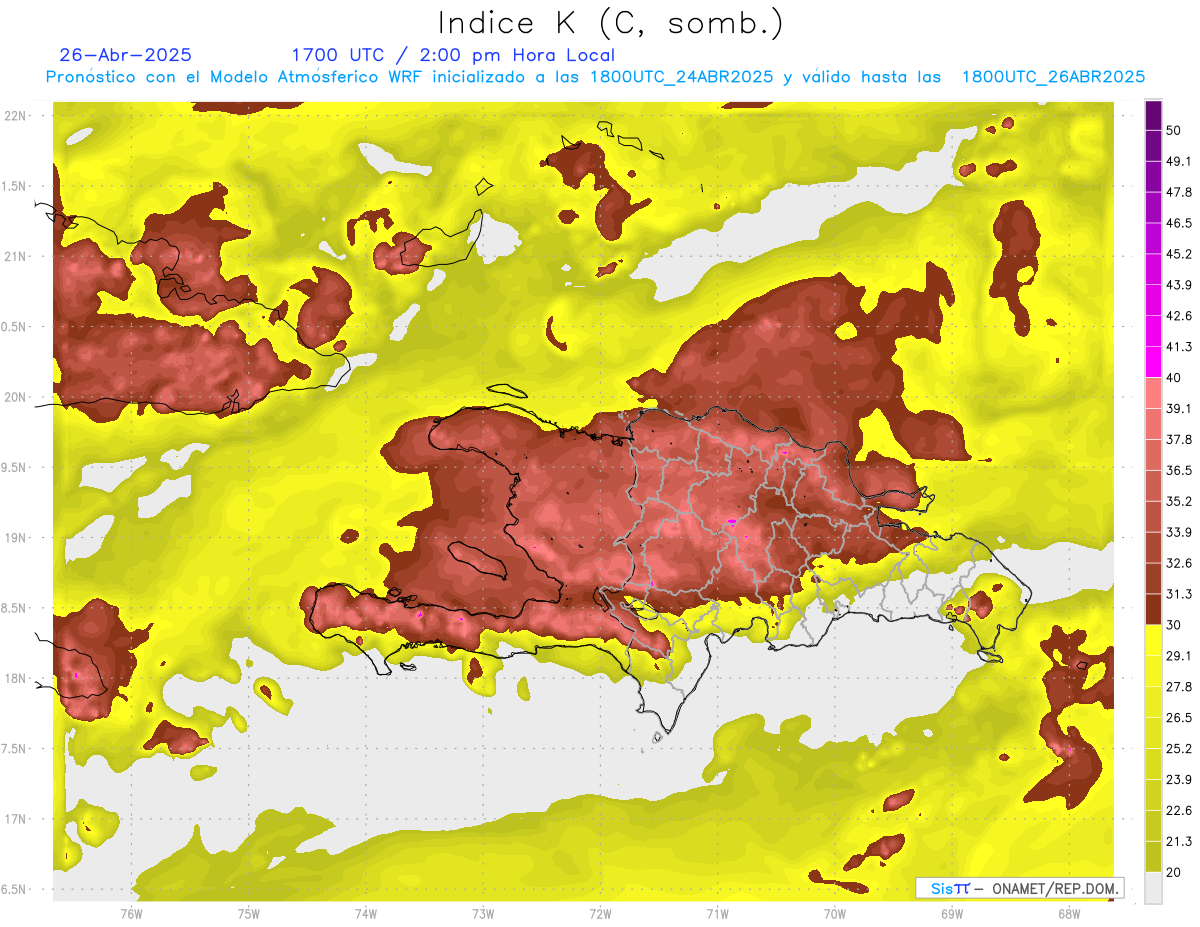Image resolution: width=1200 pixels, height=927 pixels.
Task: Click the '73W' longitude label
Action: coord(483,914)
